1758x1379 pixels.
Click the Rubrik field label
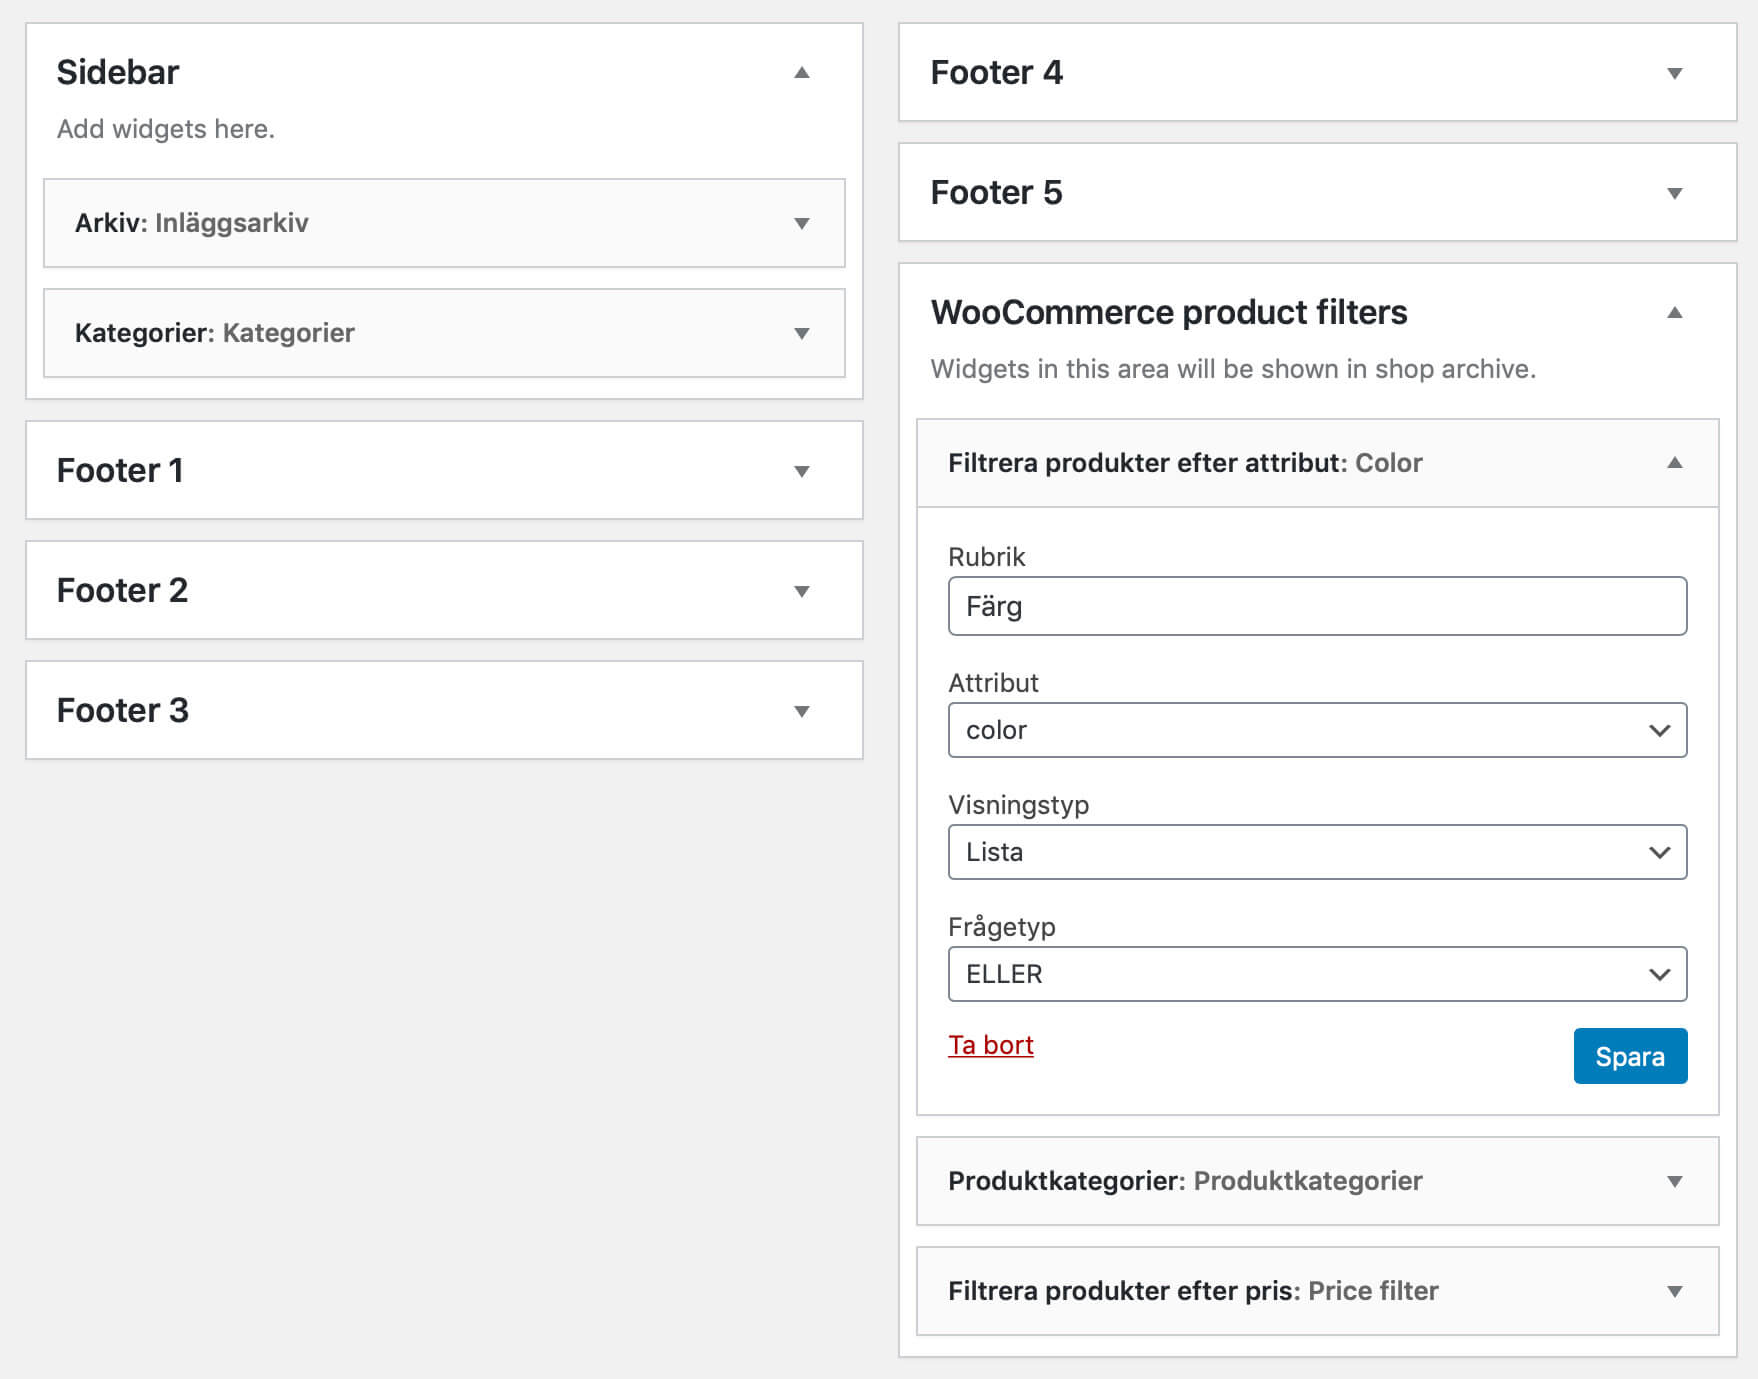[x=987, y=556]
